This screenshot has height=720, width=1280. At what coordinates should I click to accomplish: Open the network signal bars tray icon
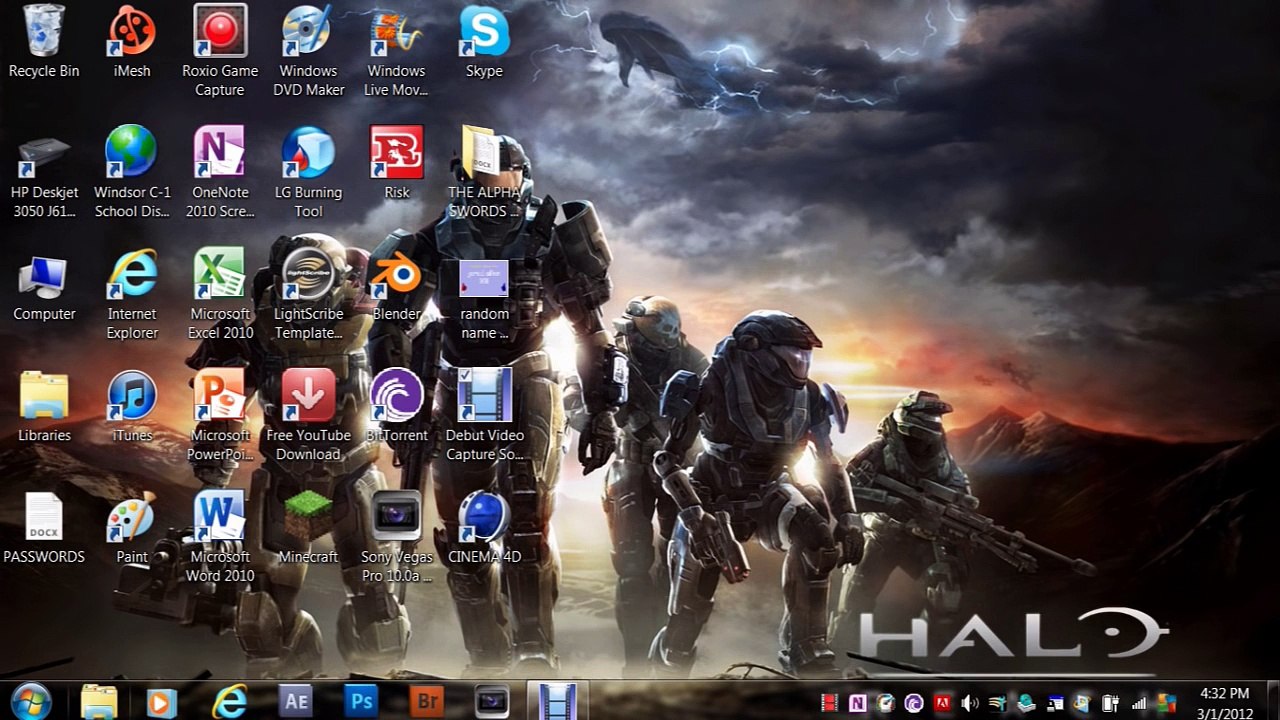pos(1138,703)
